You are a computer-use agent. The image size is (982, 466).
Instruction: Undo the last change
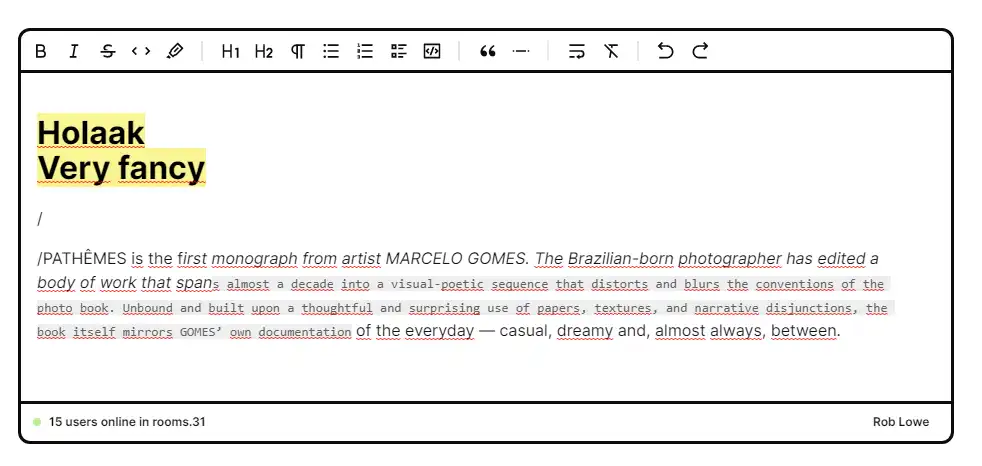(x=666, y=51)
